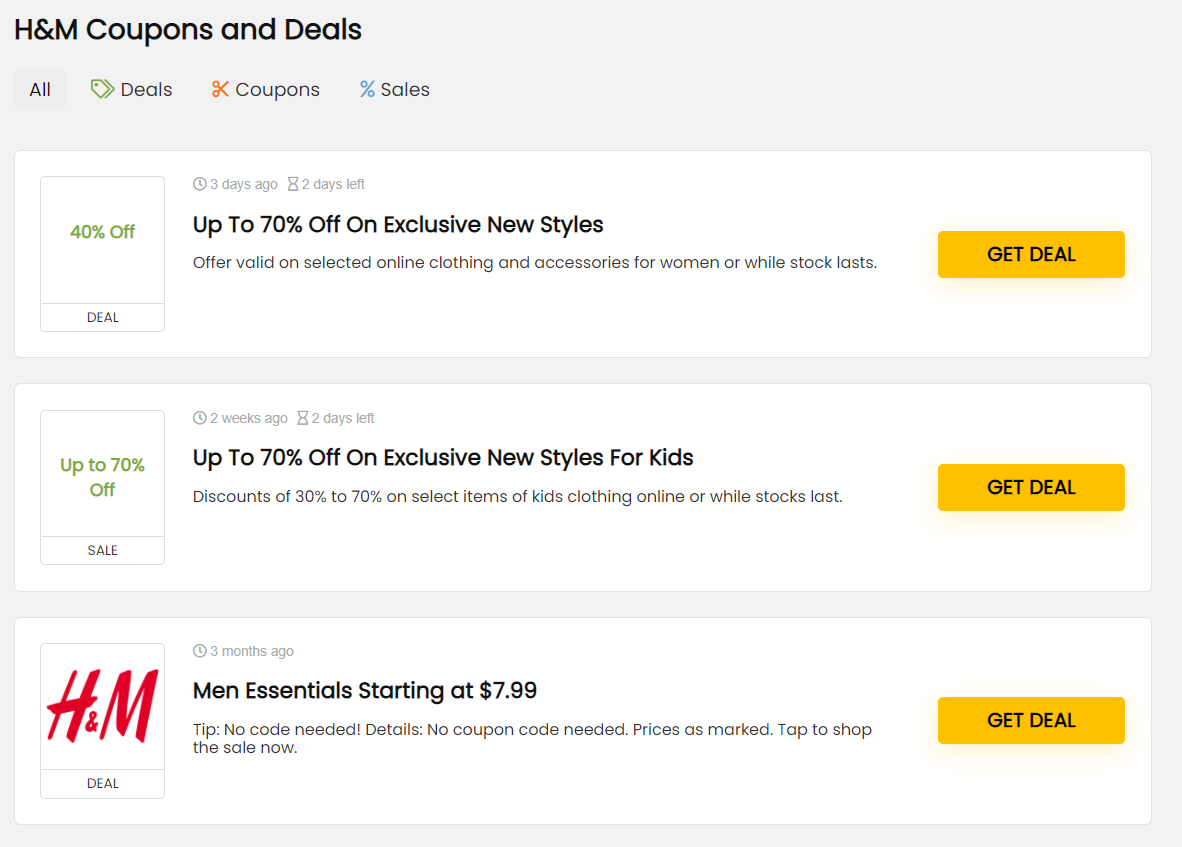Click the hourglass icon in the kids sale card
Viewport: 1182px width, 847px height.
click(303, 418)
